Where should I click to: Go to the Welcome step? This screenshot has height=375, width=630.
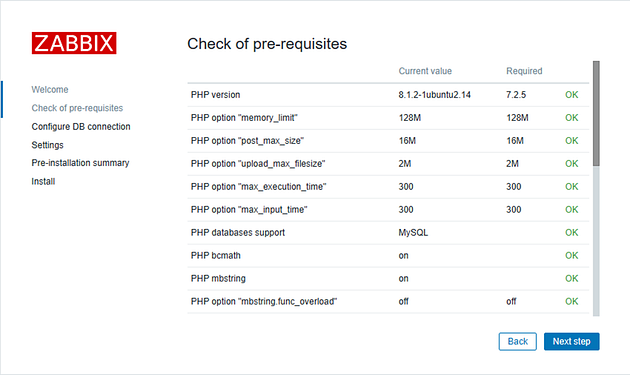(x=50, y=90)
